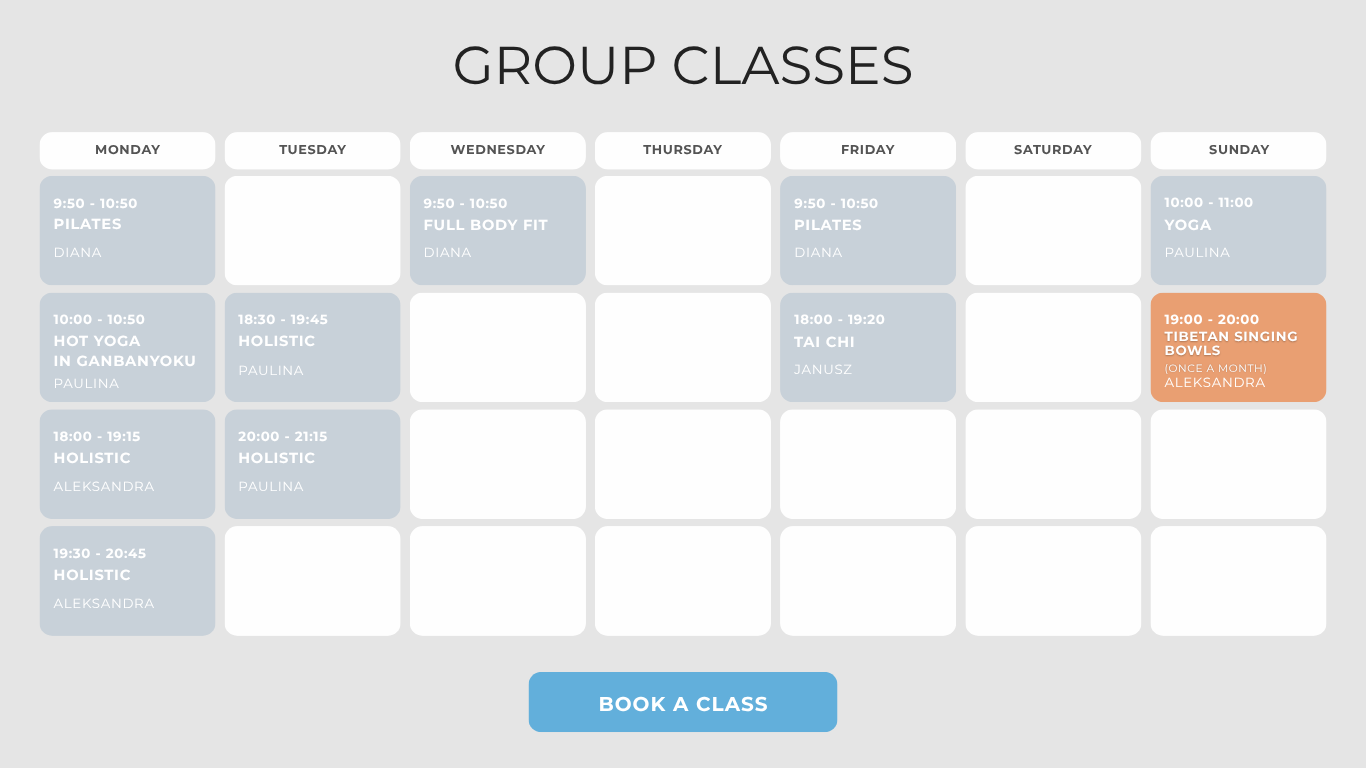Viewport: 1366px width, 768px height.
Task: Open orange Tibetan Singing Bowls class card
Action: point(1238,347)
